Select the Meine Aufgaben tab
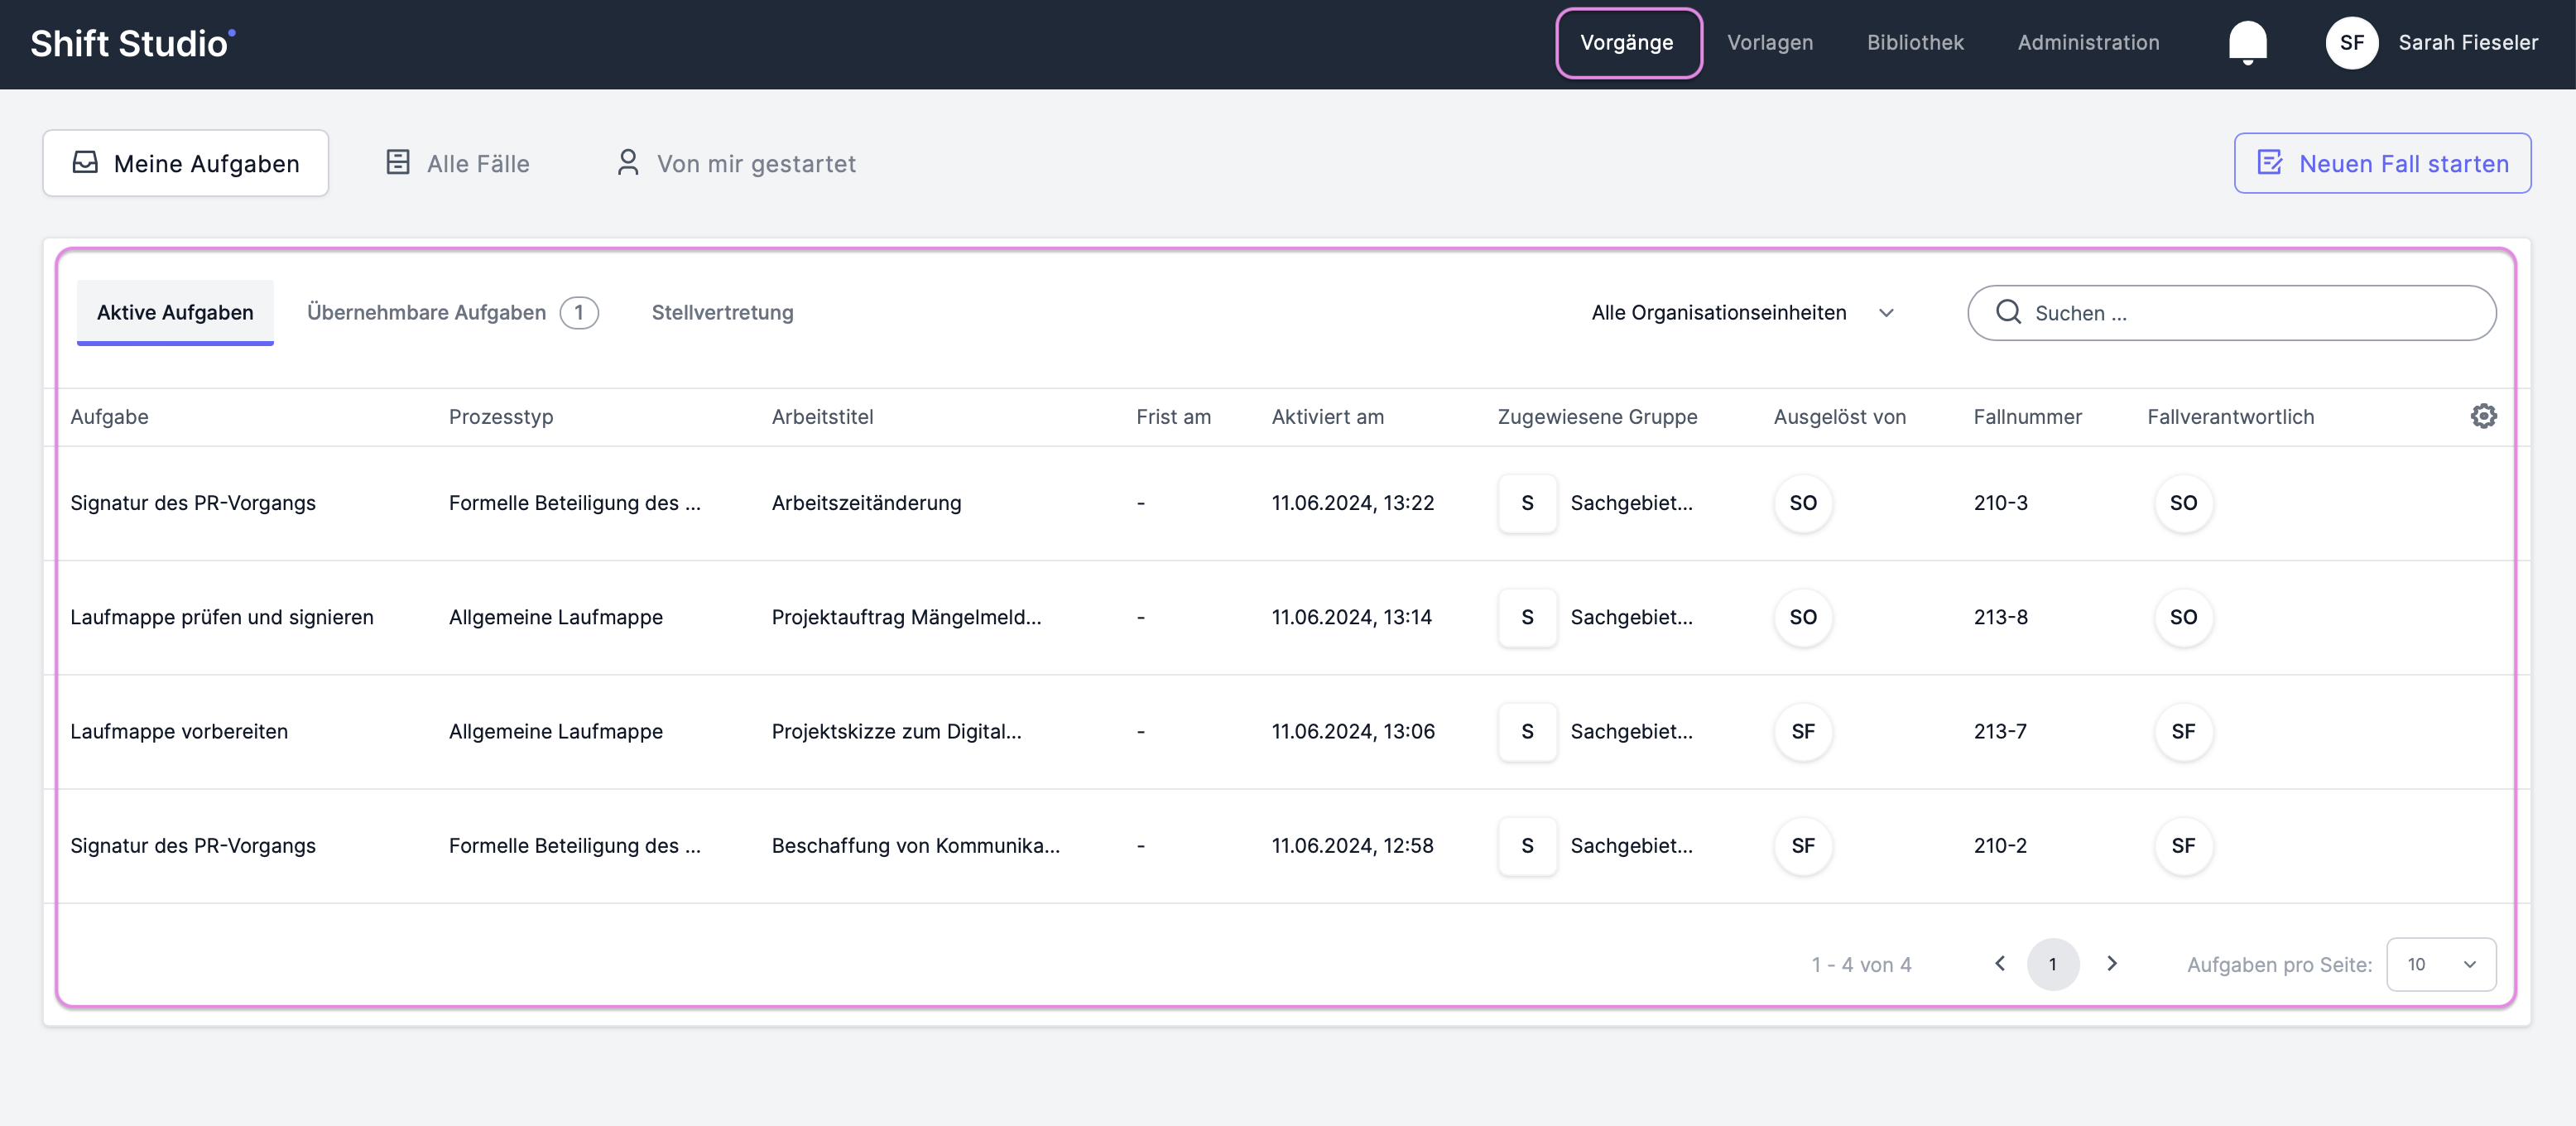The image size is (2576, 1126). (185, 163)
